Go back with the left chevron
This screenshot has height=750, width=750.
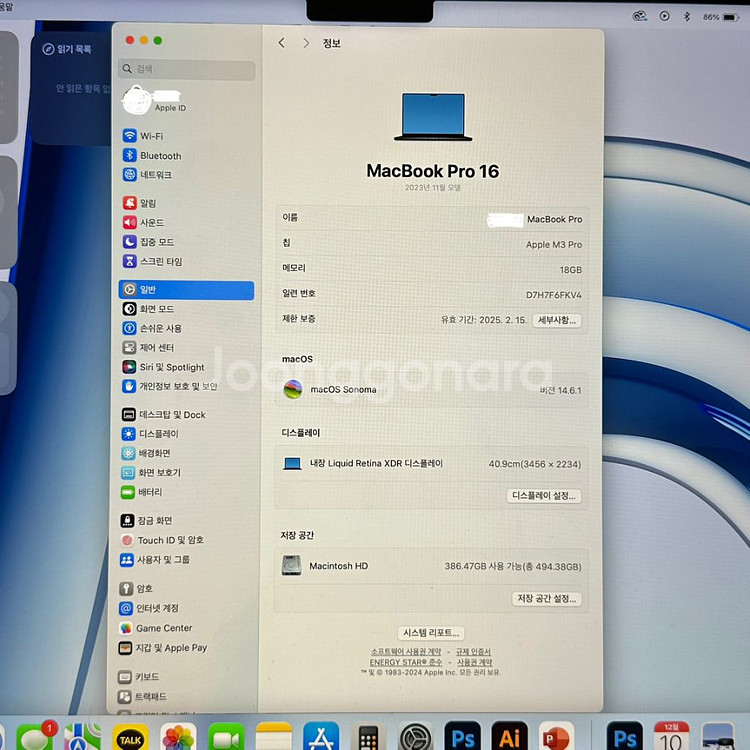(282, 43)
